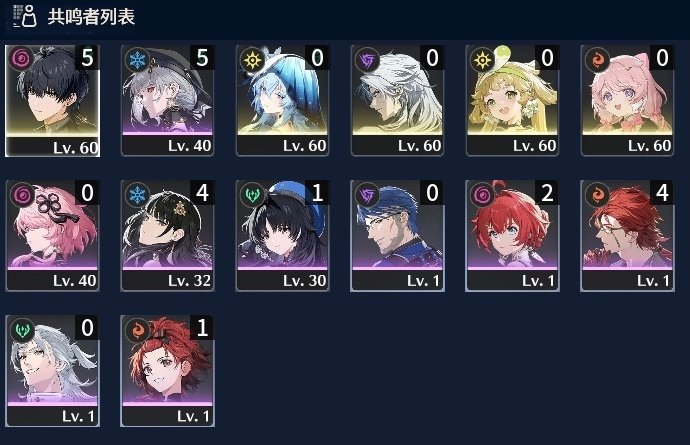Select the blue-haired man with glasses, Lv. 1

point(397,236)
